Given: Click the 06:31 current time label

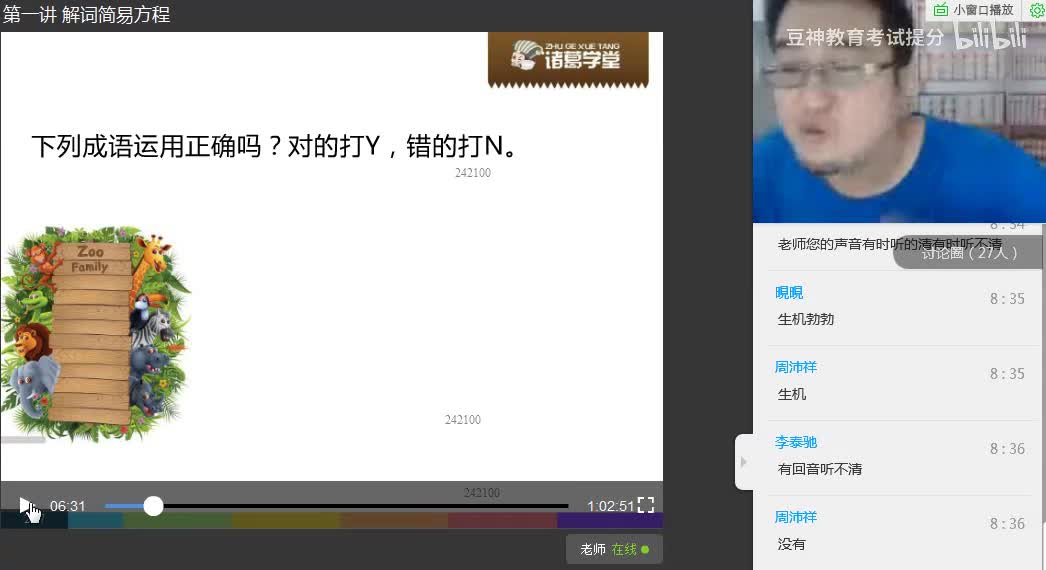Looking at the screenshot, I should 67,506.
